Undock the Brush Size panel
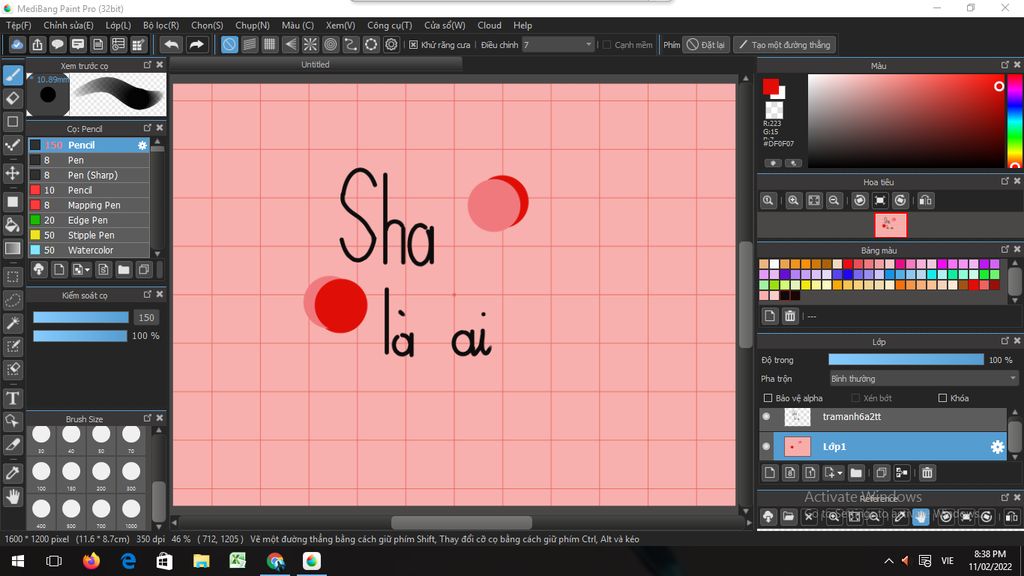Image resolution: width=1024 pixels, height=576 pixels. click(147, 419)
